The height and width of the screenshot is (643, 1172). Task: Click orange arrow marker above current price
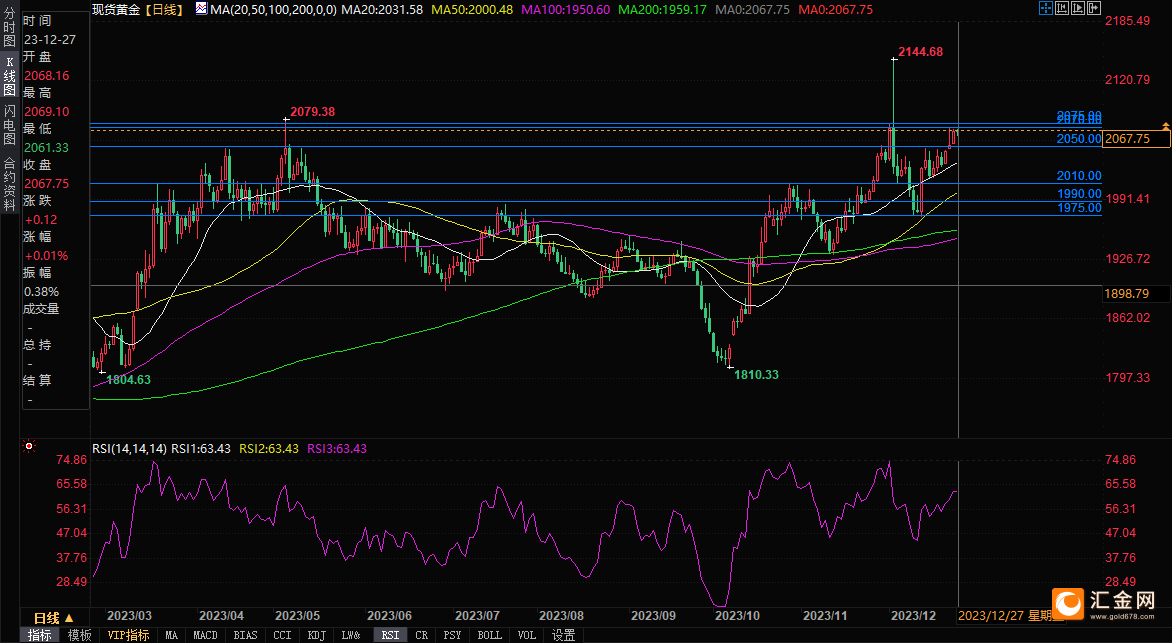point(1165,124)
